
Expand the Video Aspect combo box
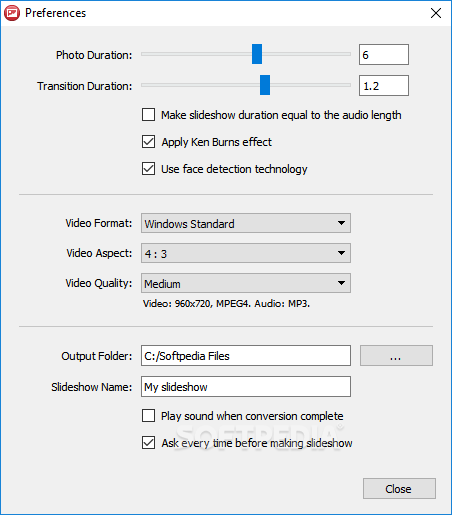pyautogui.click(x=246, y=253)
